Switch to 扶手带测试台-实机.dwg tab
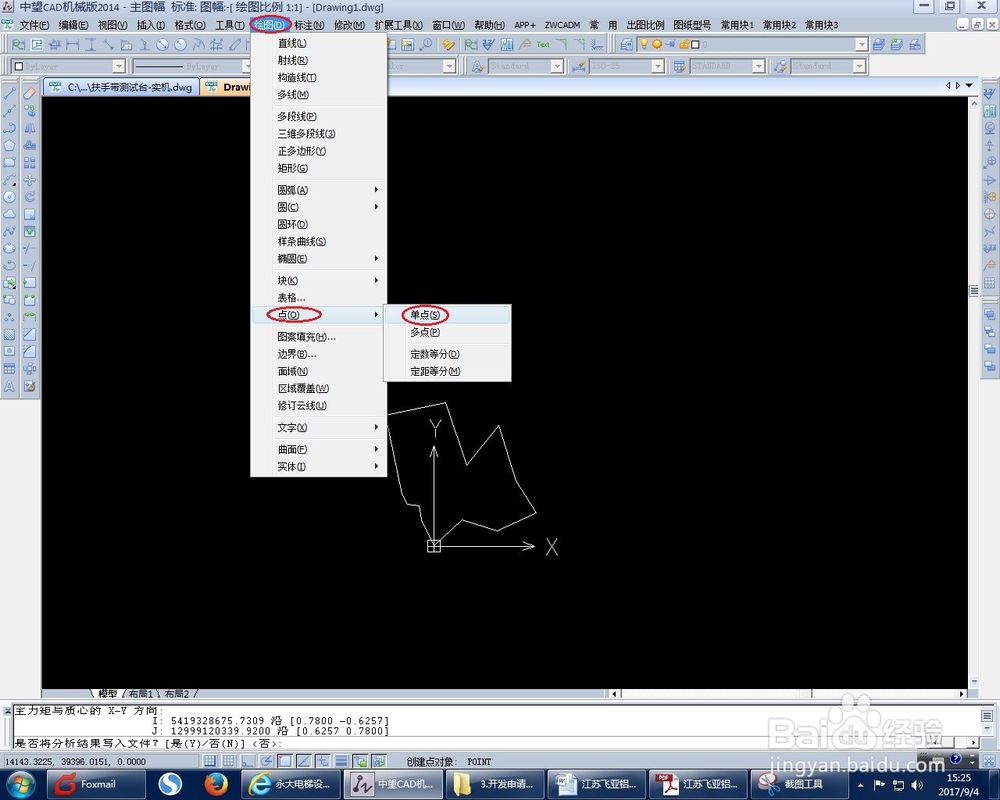 coord(122,87)
